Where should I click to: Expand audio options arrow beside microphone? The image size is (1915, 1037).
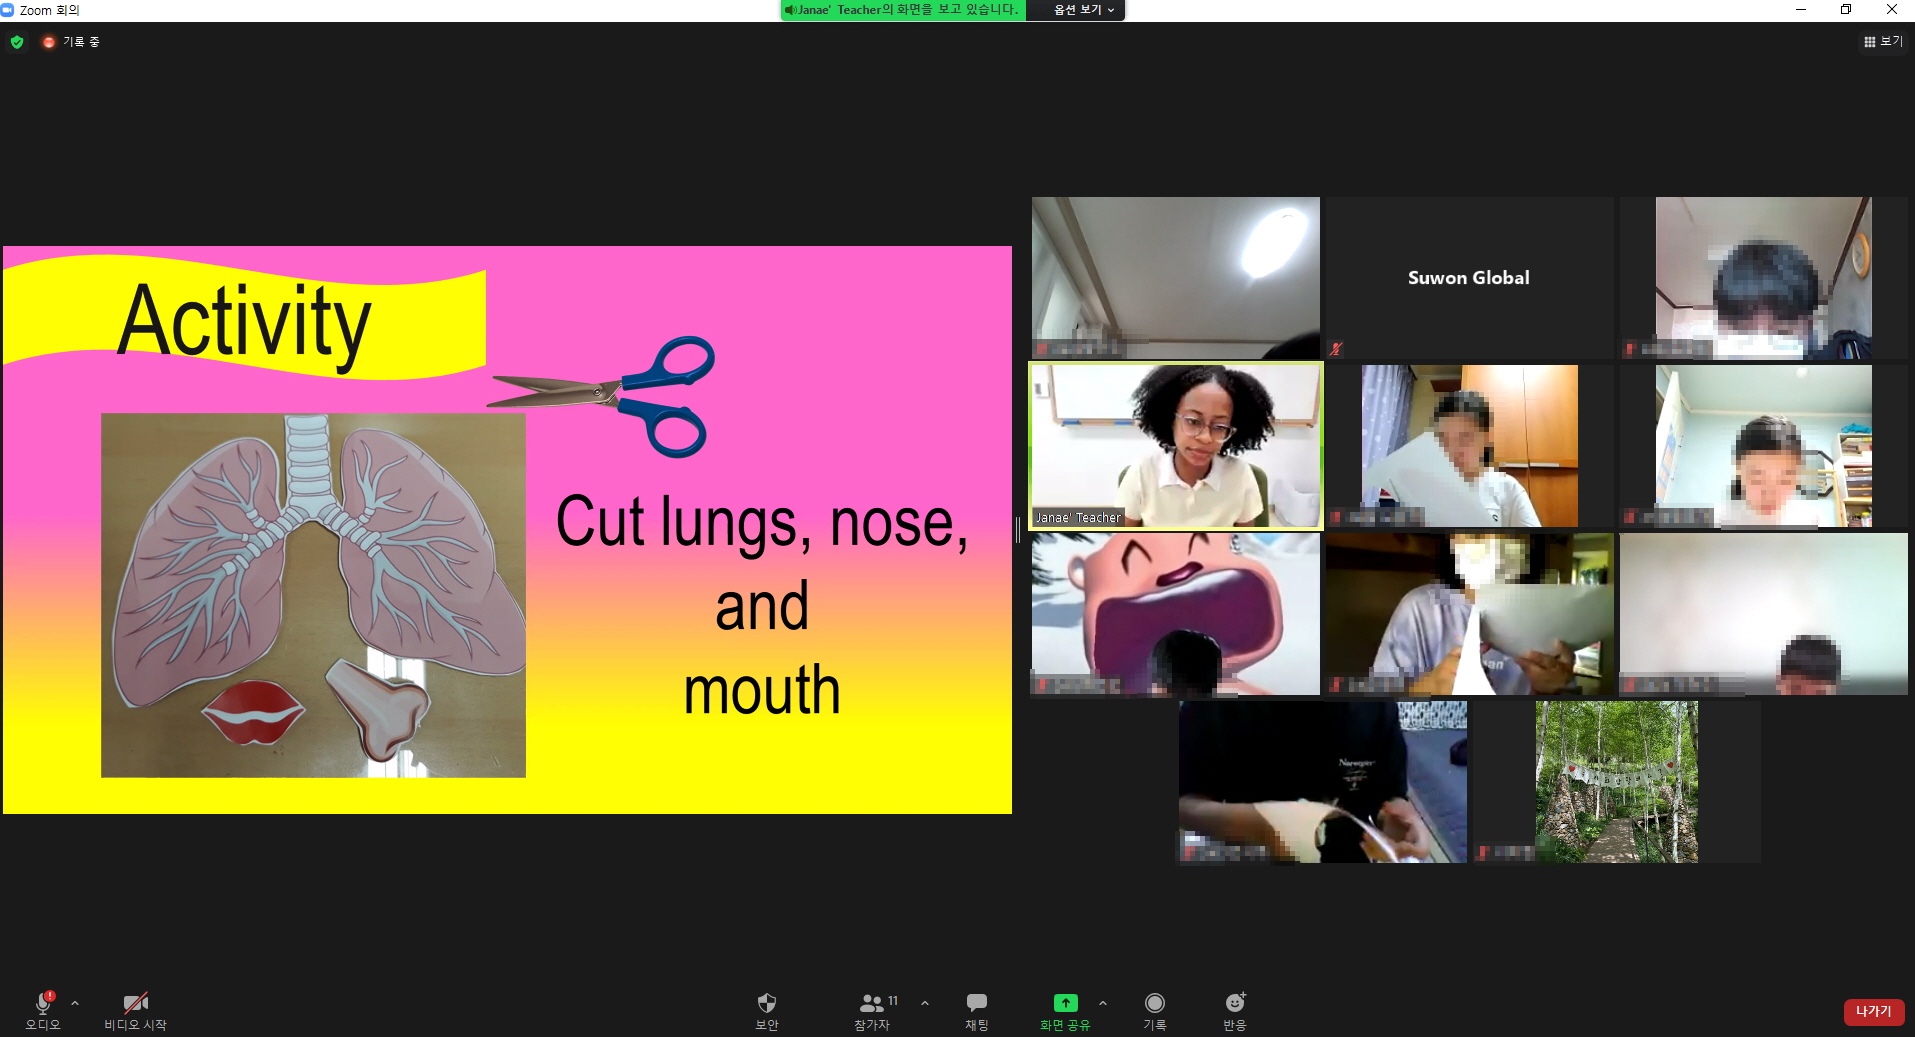pyautogui.click(x=75, y=1003)
